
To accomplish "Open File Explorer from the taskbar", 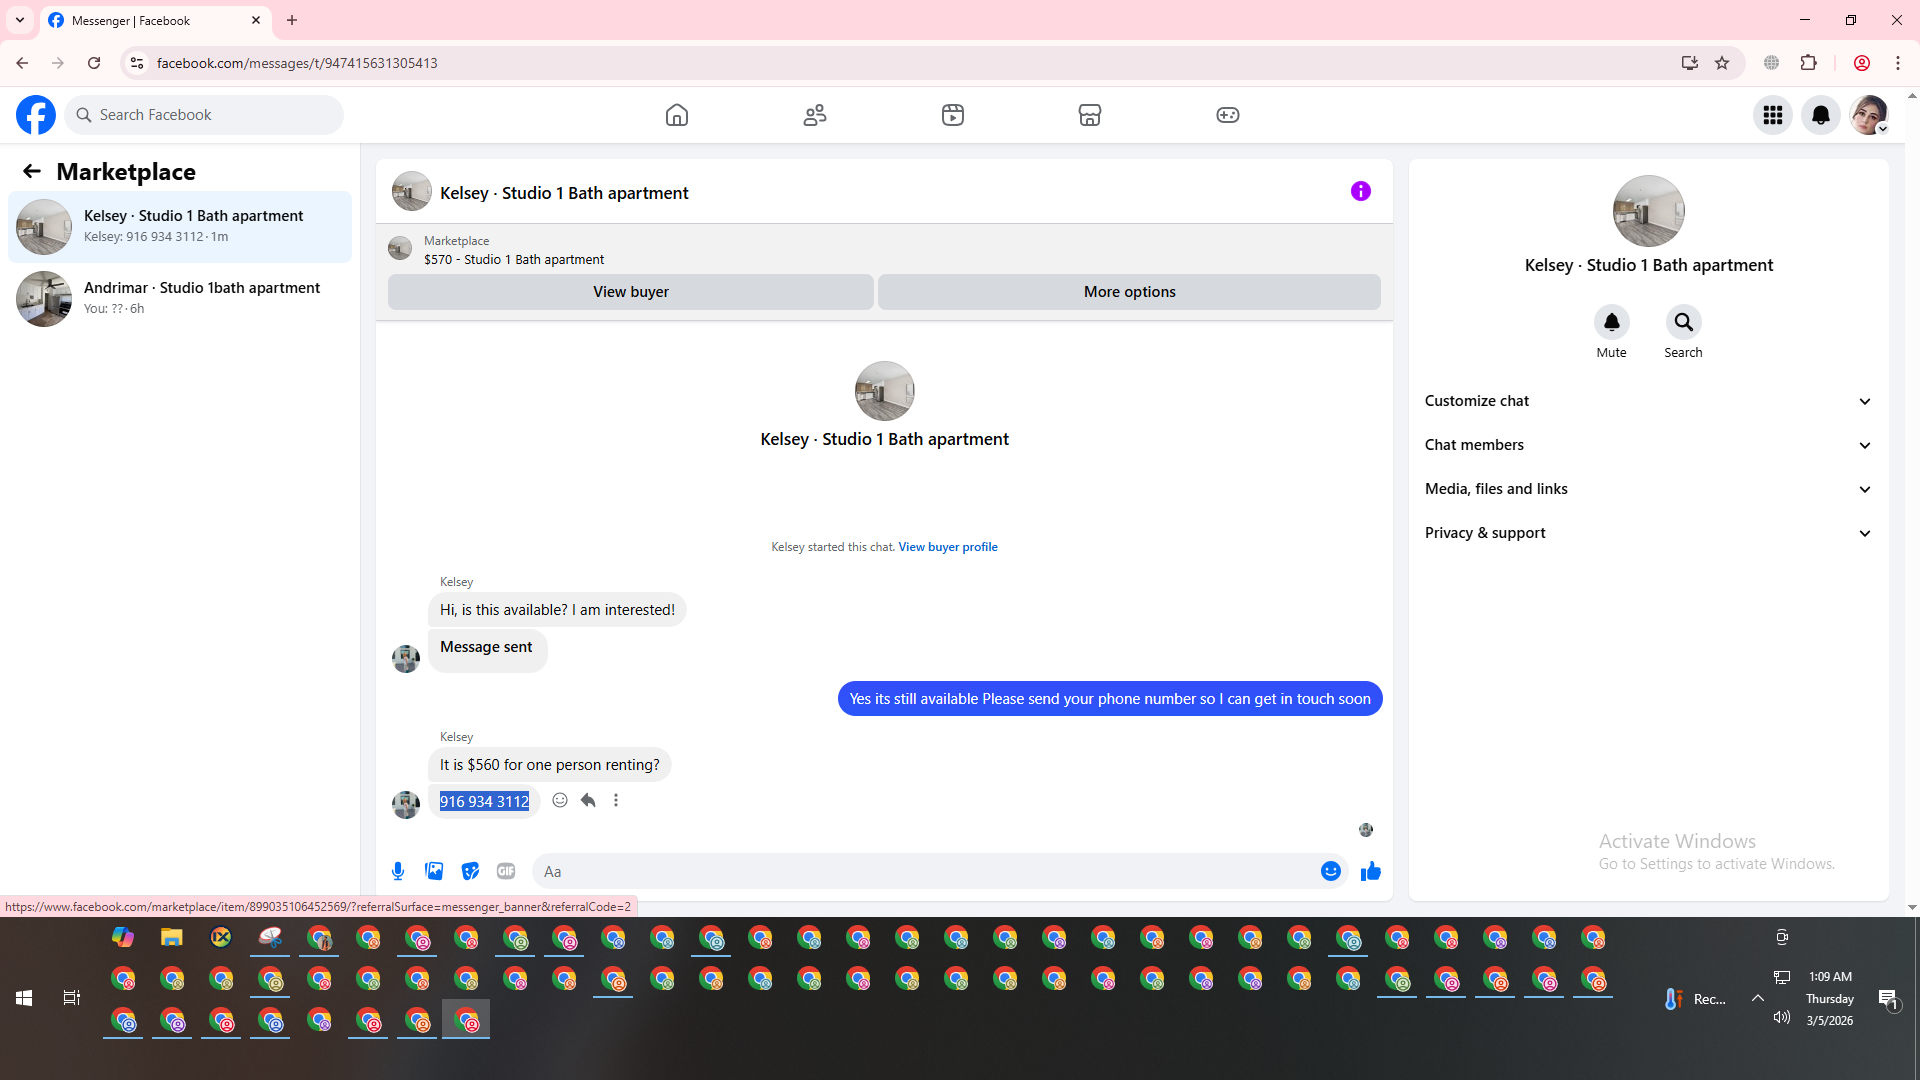I will coord(172,938).
